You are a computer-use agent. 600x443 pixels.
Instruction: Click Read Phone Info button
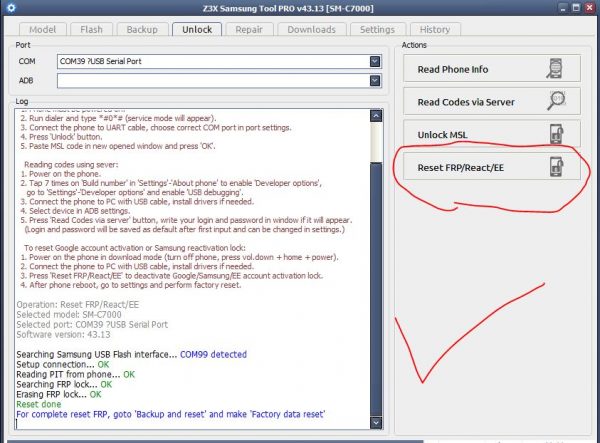click(x=492, y=69)
